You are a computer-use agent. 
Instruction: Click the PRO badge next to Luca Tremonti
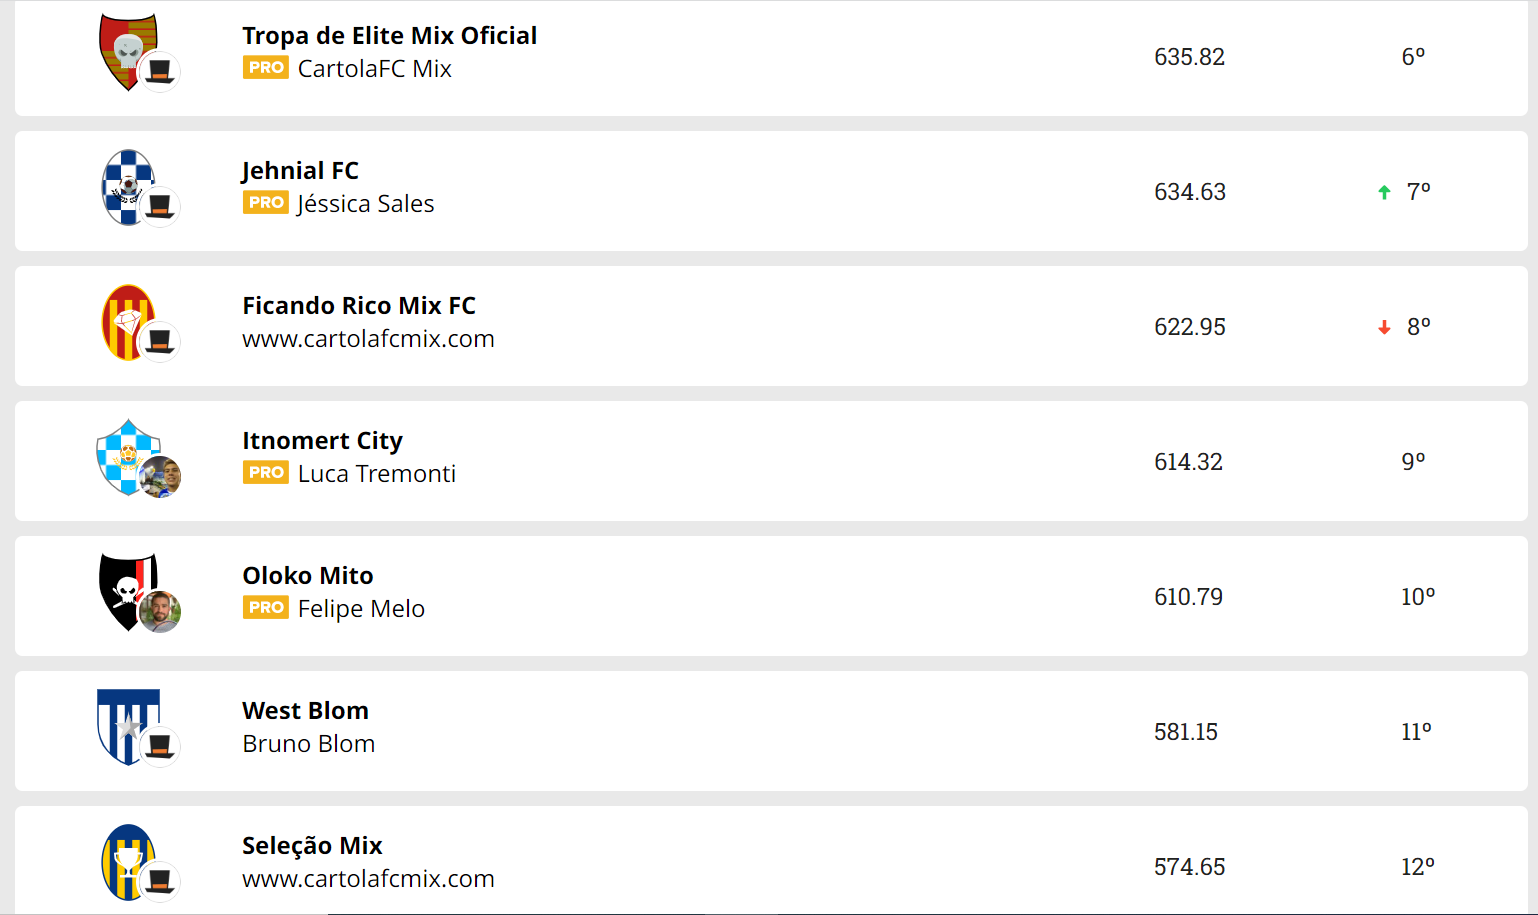coord(266,473)
